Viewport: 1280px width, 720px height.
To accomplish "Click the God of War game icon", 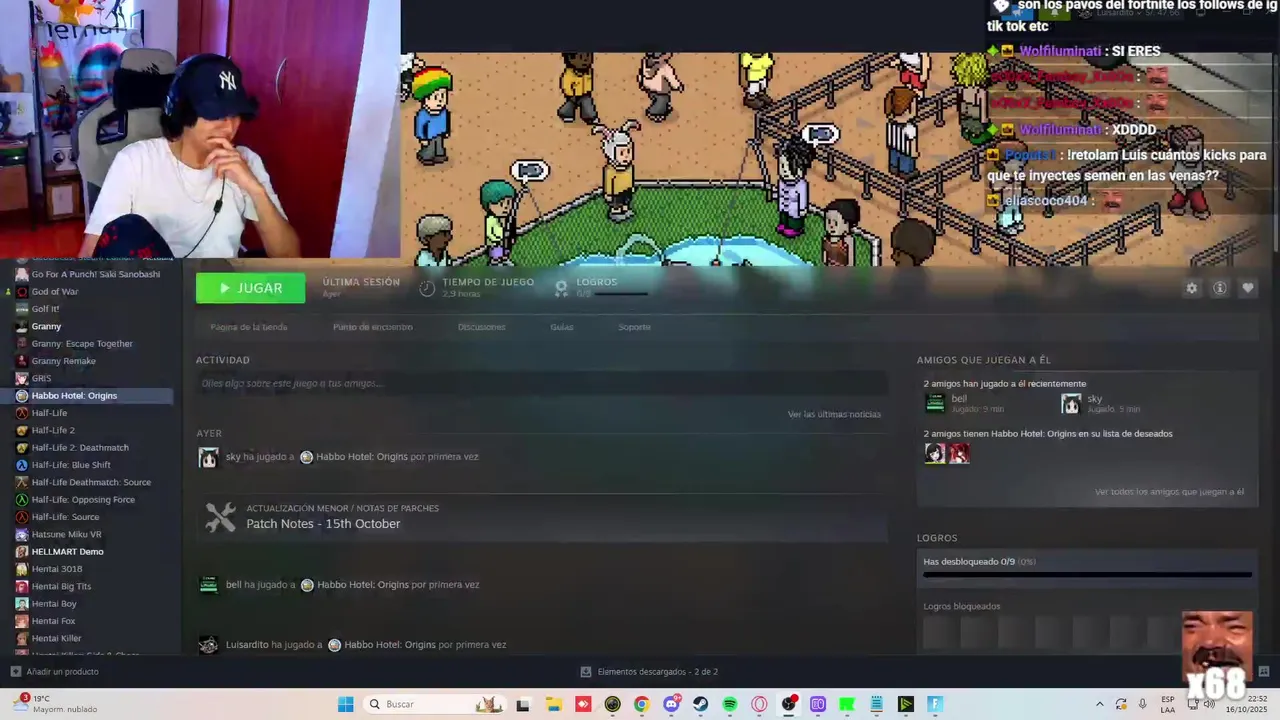I will pos(22,292).
